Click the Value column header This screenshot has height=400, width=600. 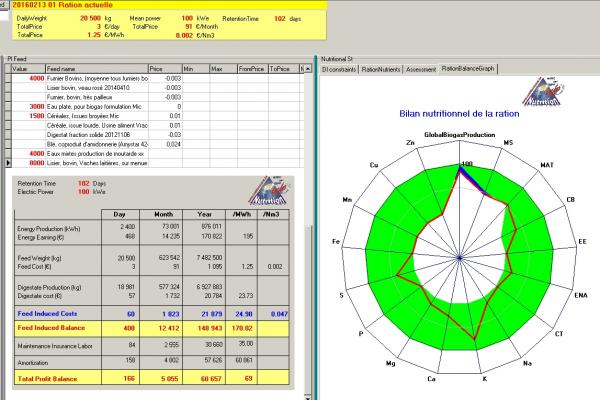[28, 69]
